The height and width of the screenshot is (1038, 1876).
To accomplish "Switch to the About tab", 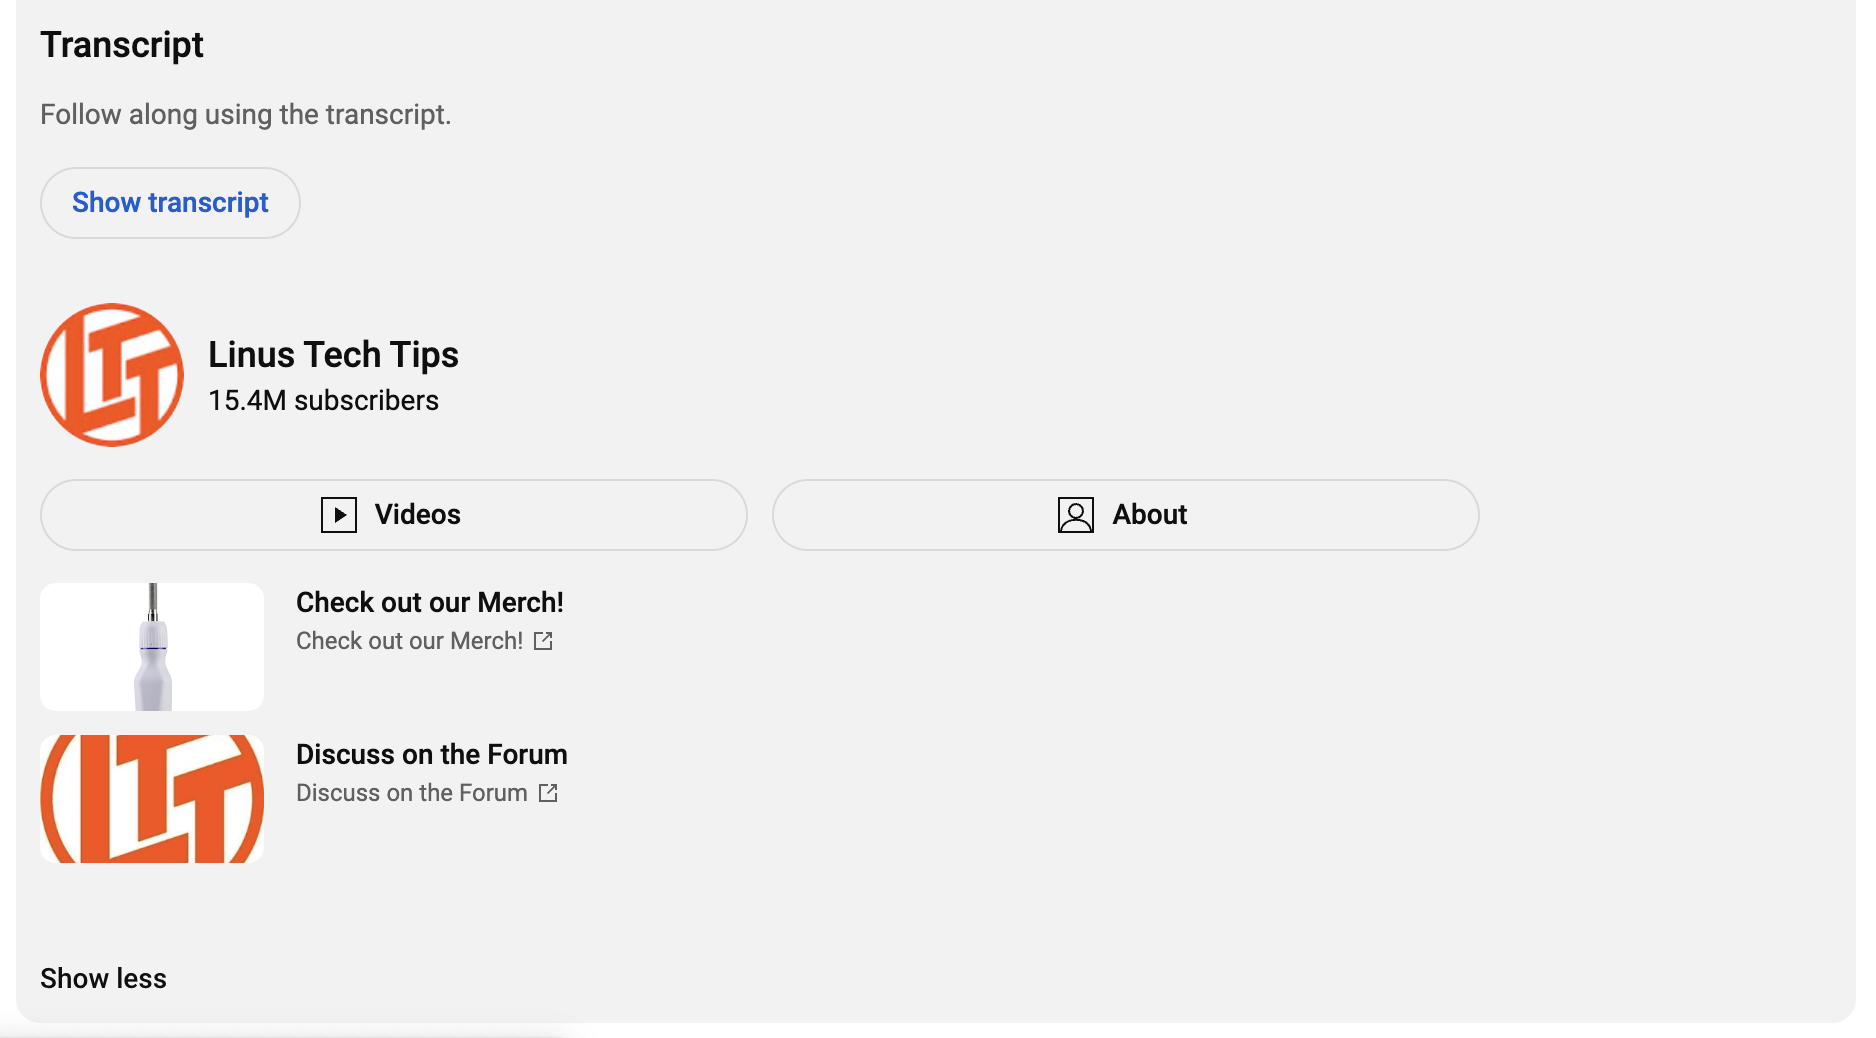I will pyautogui.click(x=1124, y=514).
